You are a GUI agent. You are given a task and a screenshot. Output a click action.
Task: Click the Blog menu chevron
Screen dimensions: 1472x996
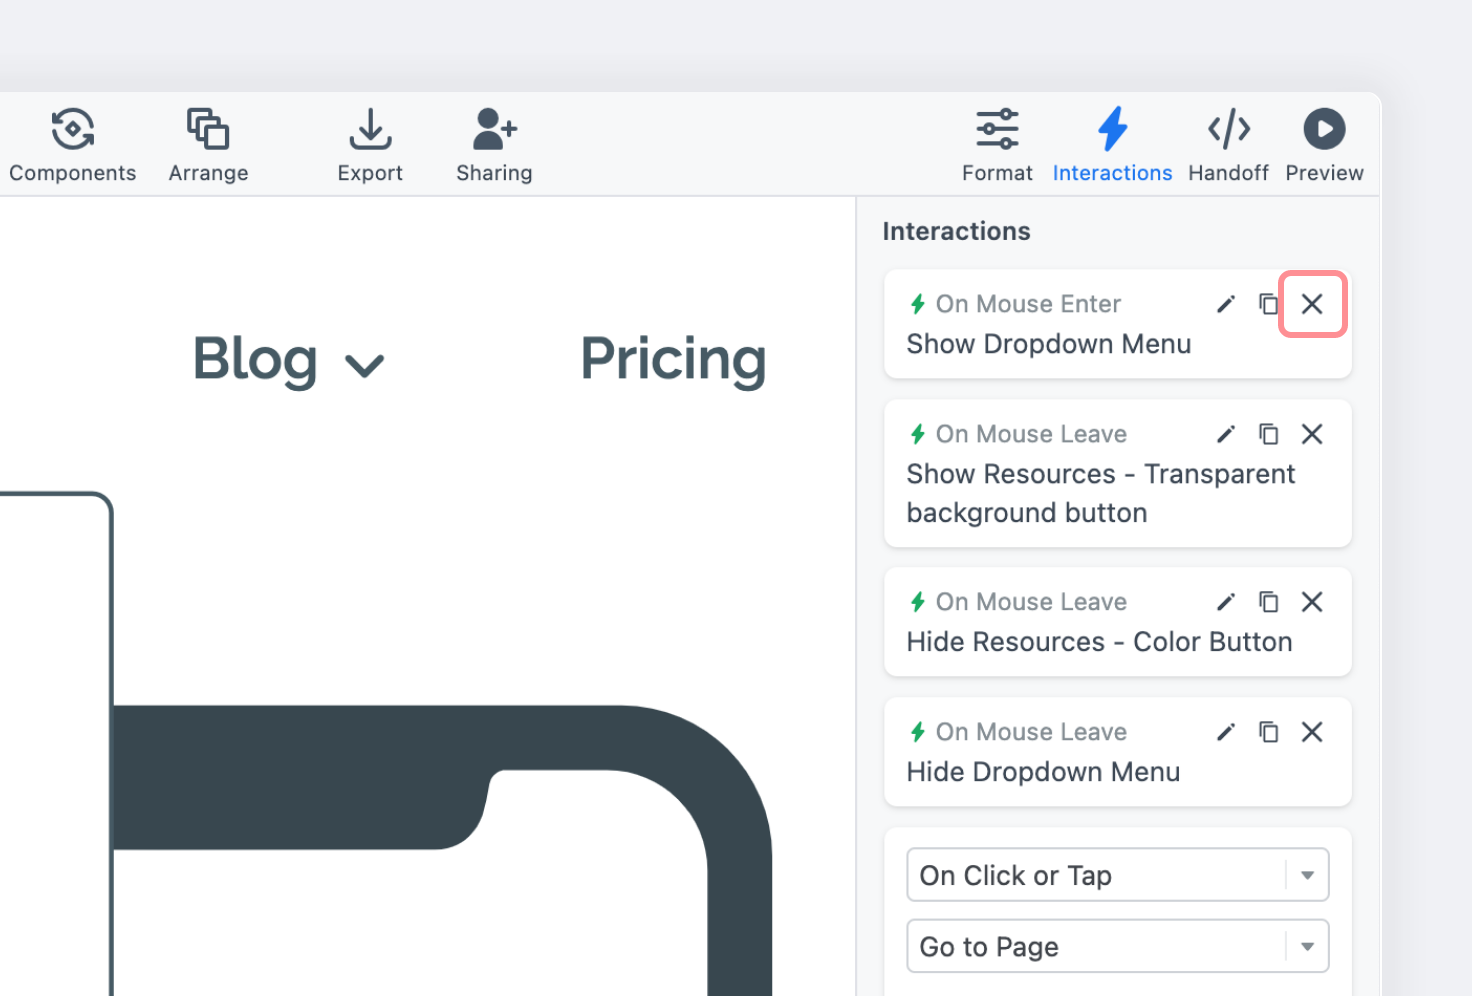click(364, 365)
